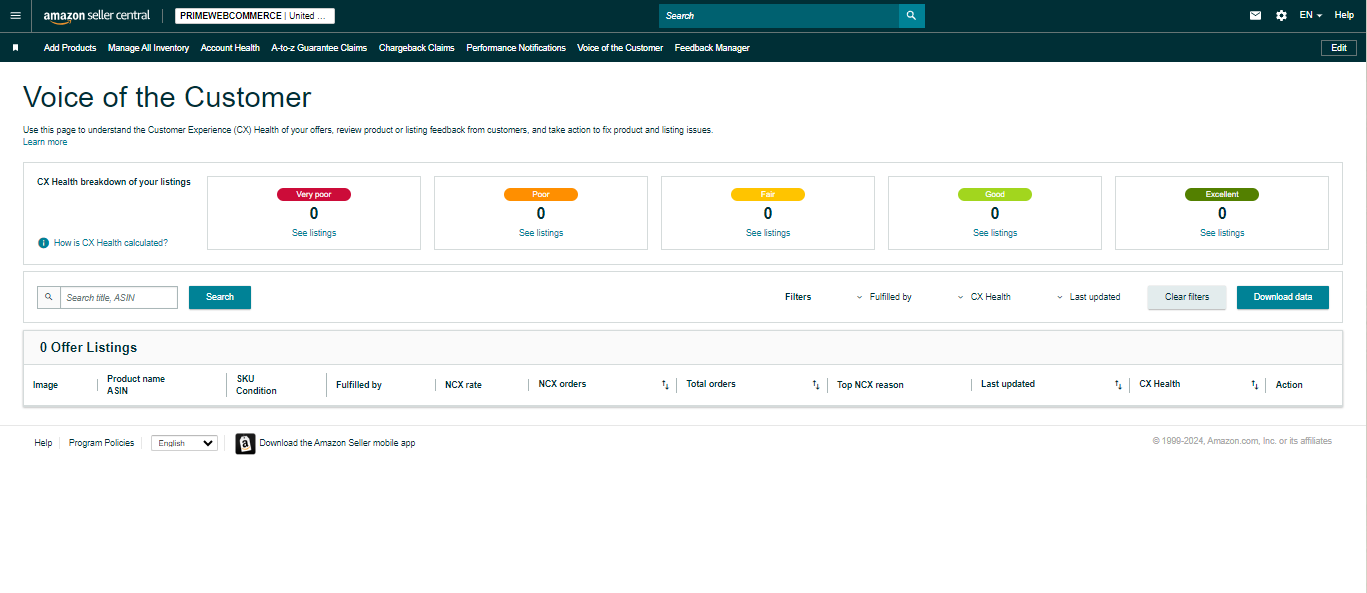See listings under Good
The width and height of the screenshot is (1367, 593).
coord(995,233)
